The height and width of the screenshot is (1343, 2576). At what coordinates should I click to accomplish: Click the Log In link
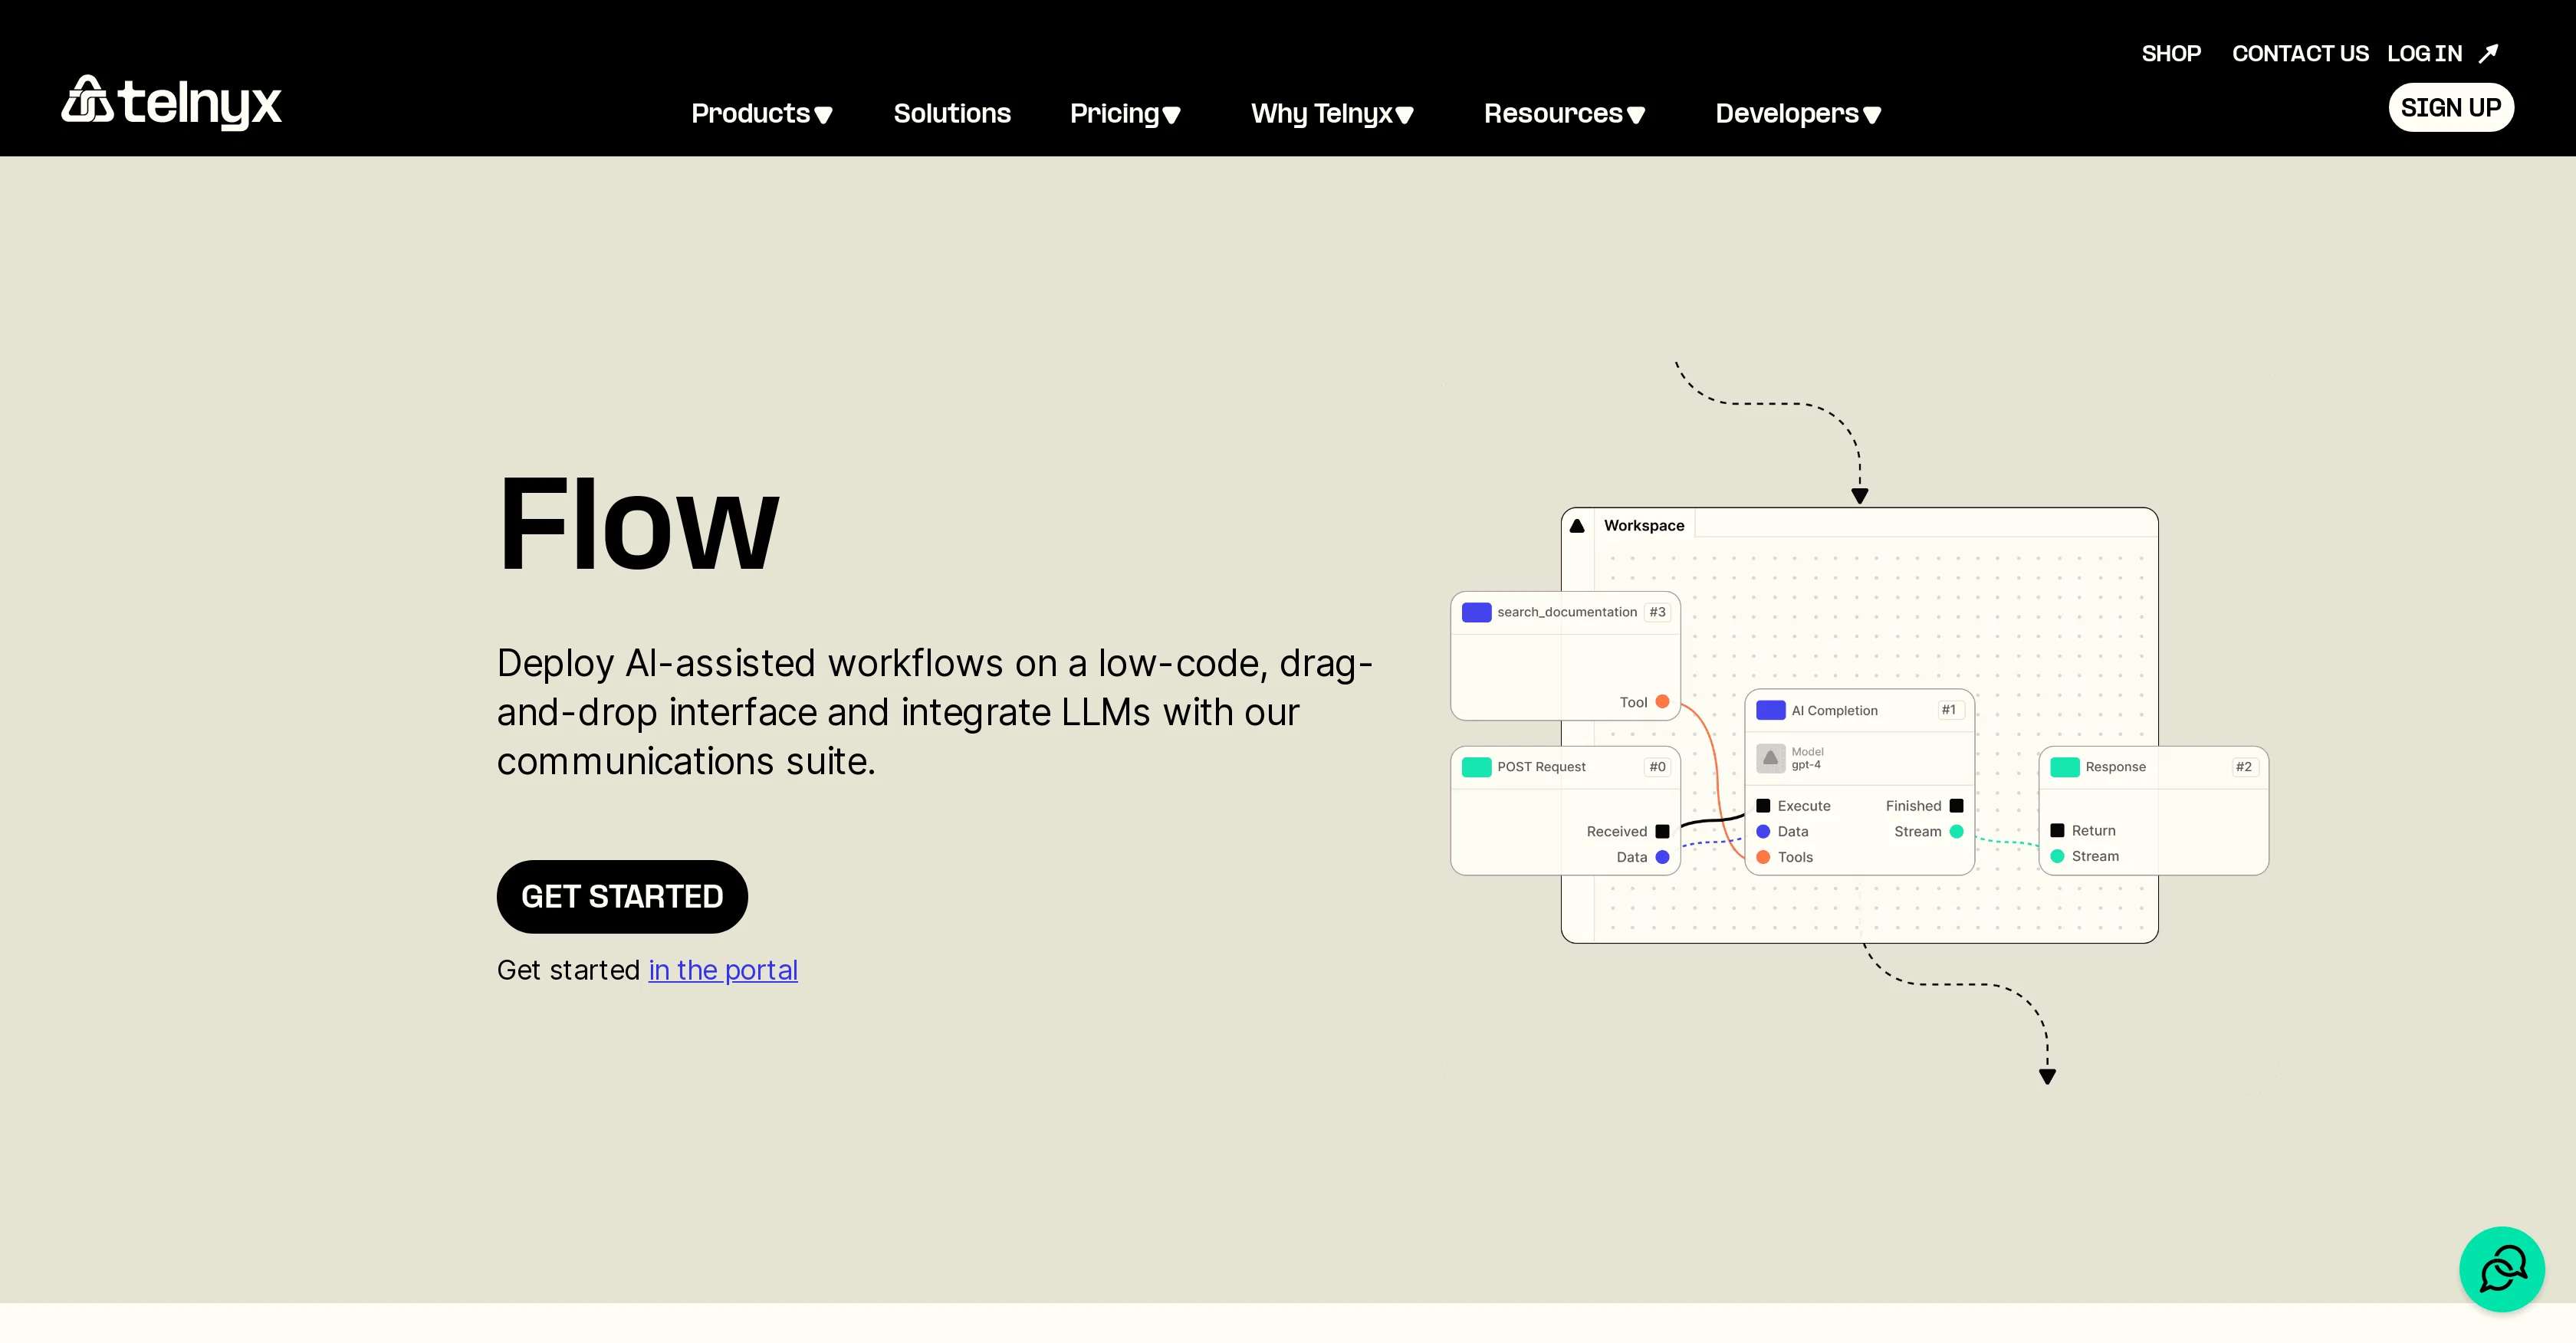click(x=2424, y=53)
